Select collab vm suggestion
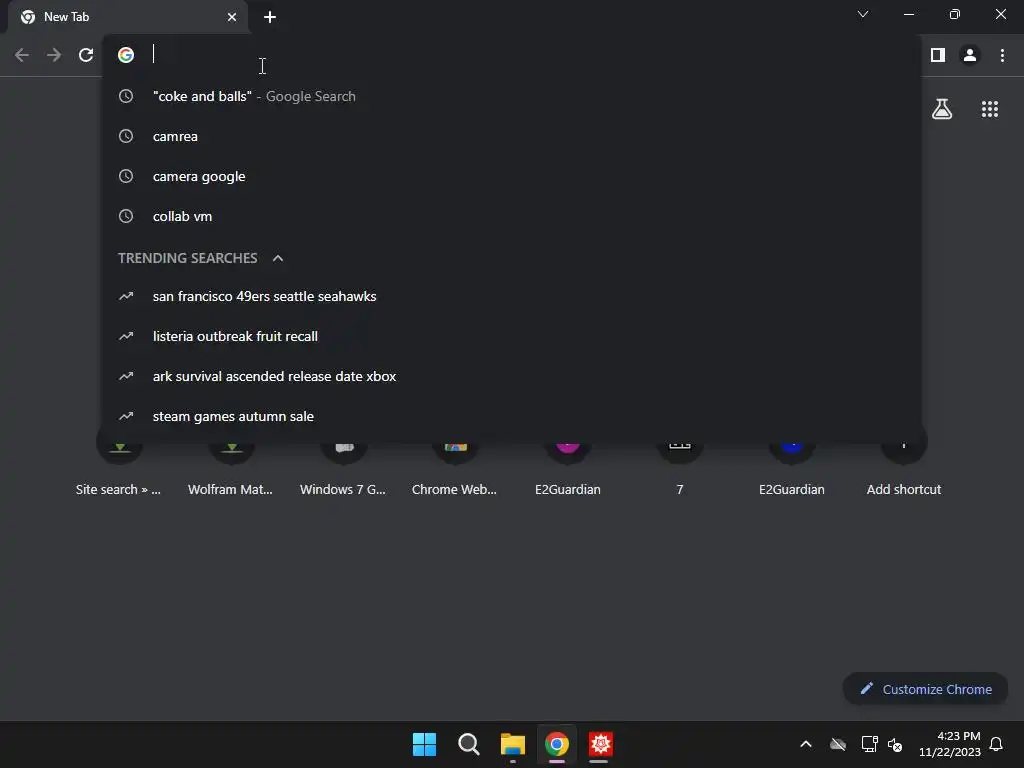 pos(511,216)
